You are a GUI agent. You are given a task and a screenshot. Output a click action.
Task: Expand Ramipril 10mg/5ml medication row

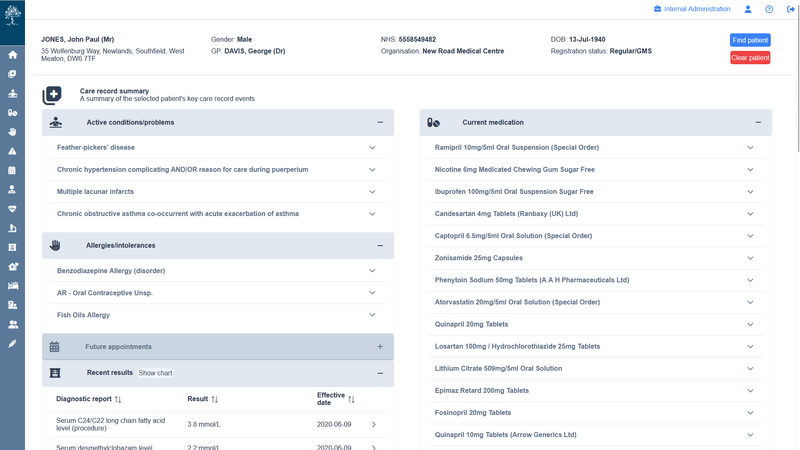click(x=750, y=147)
